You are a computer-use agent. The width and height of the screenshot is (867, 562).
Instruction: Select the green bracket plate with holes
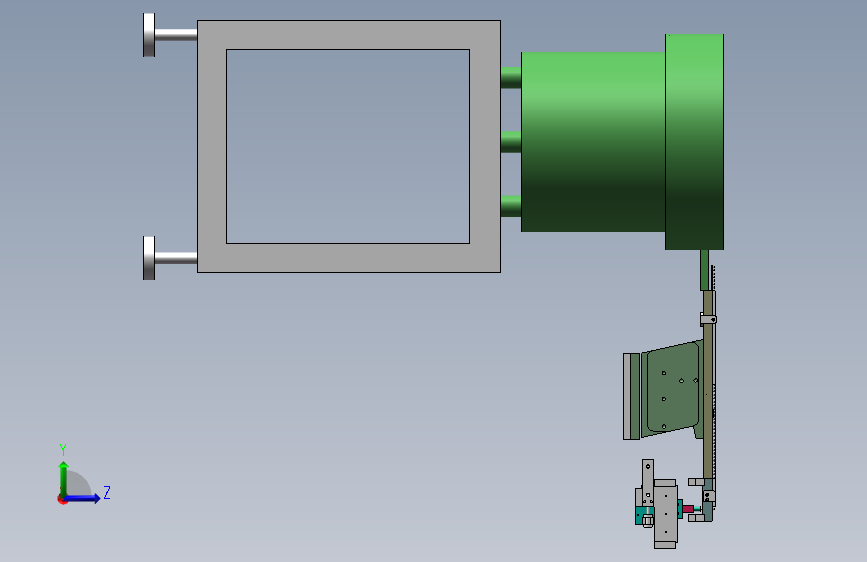point(671,389)
